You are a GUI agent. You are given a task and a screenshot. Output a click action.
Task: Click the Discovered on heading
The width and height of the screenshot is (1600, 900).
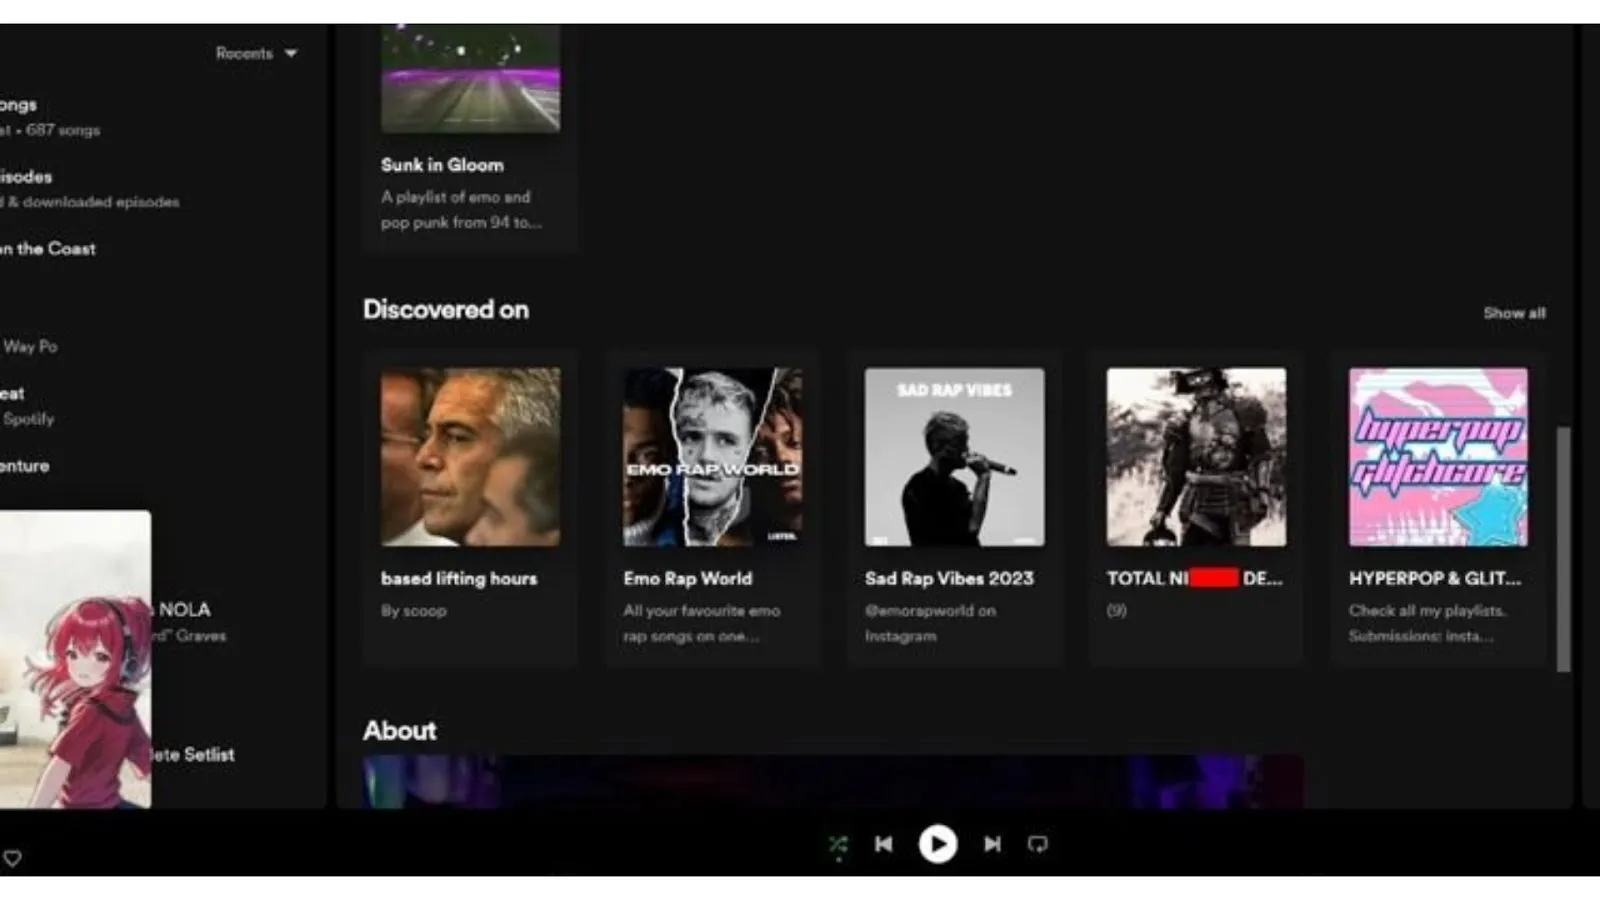click(446, 310)
